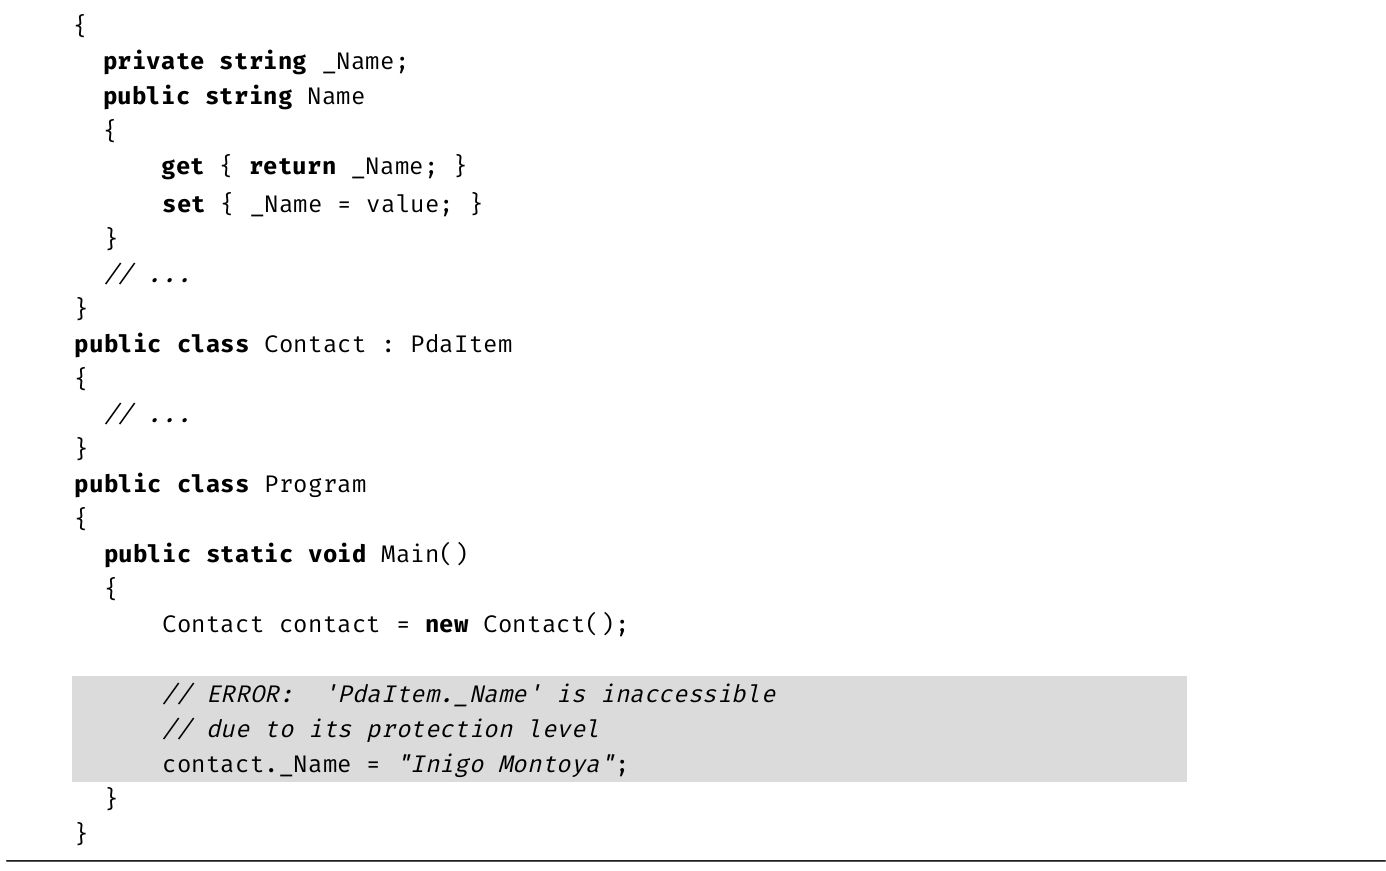Click the Main() method name

click(423, 554)
